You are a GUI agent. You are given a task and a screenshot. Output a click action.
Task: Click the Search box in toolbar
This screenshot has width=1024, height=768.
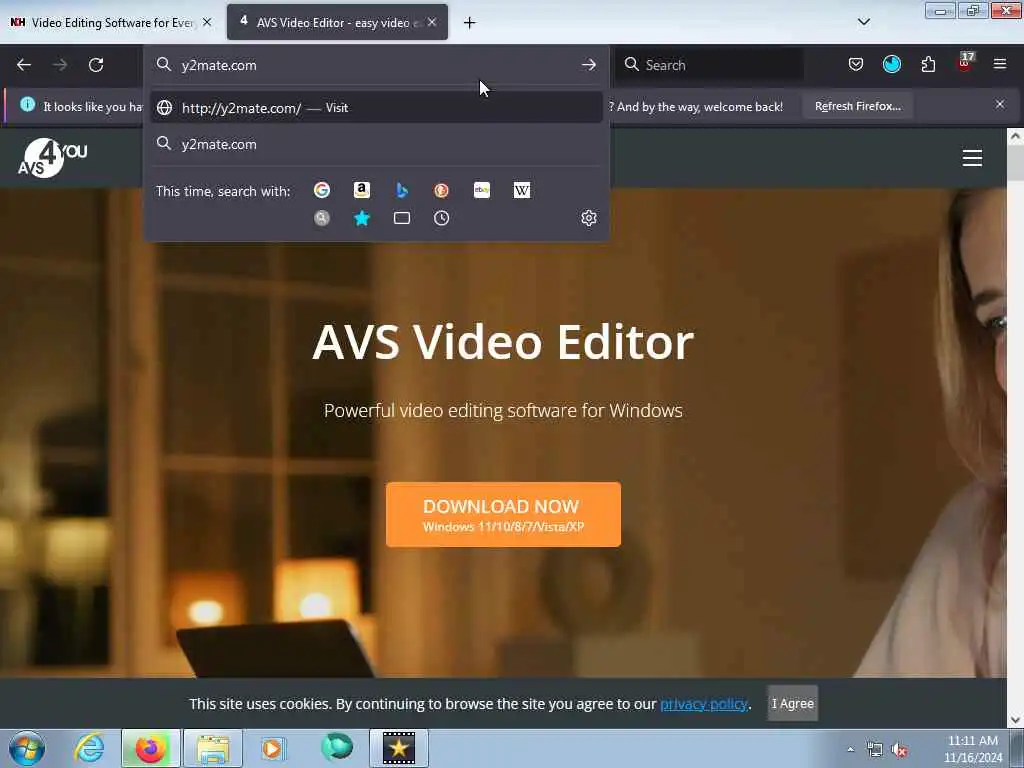tap(710, 65)
